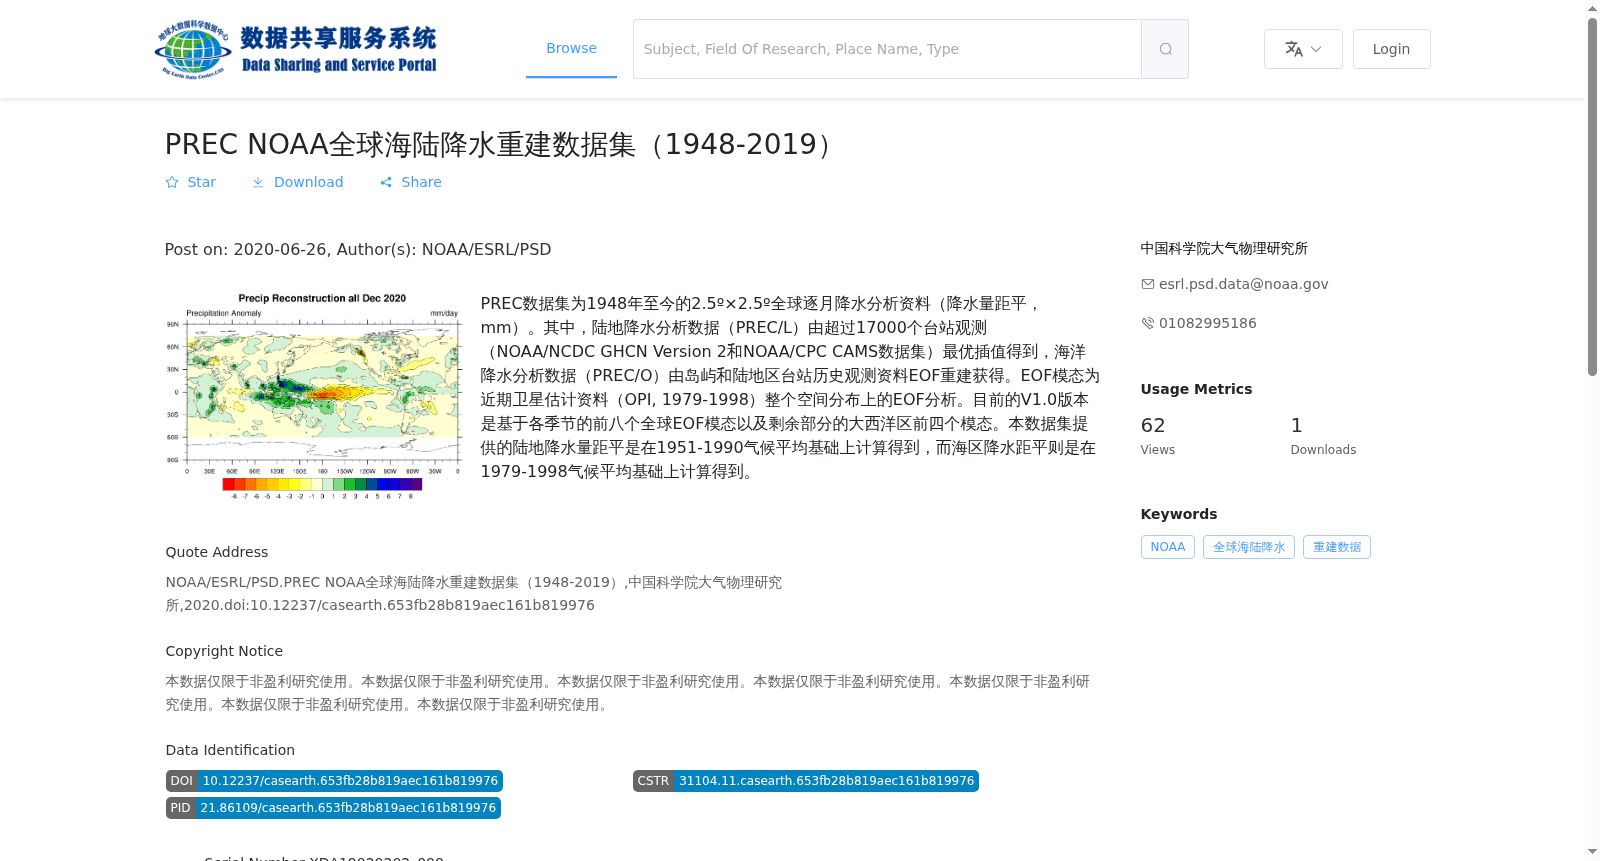Image resolution: width=1600 pixels, height=861 pixels.
Task: Click the Share link text
Action: [x=421, y=182]
